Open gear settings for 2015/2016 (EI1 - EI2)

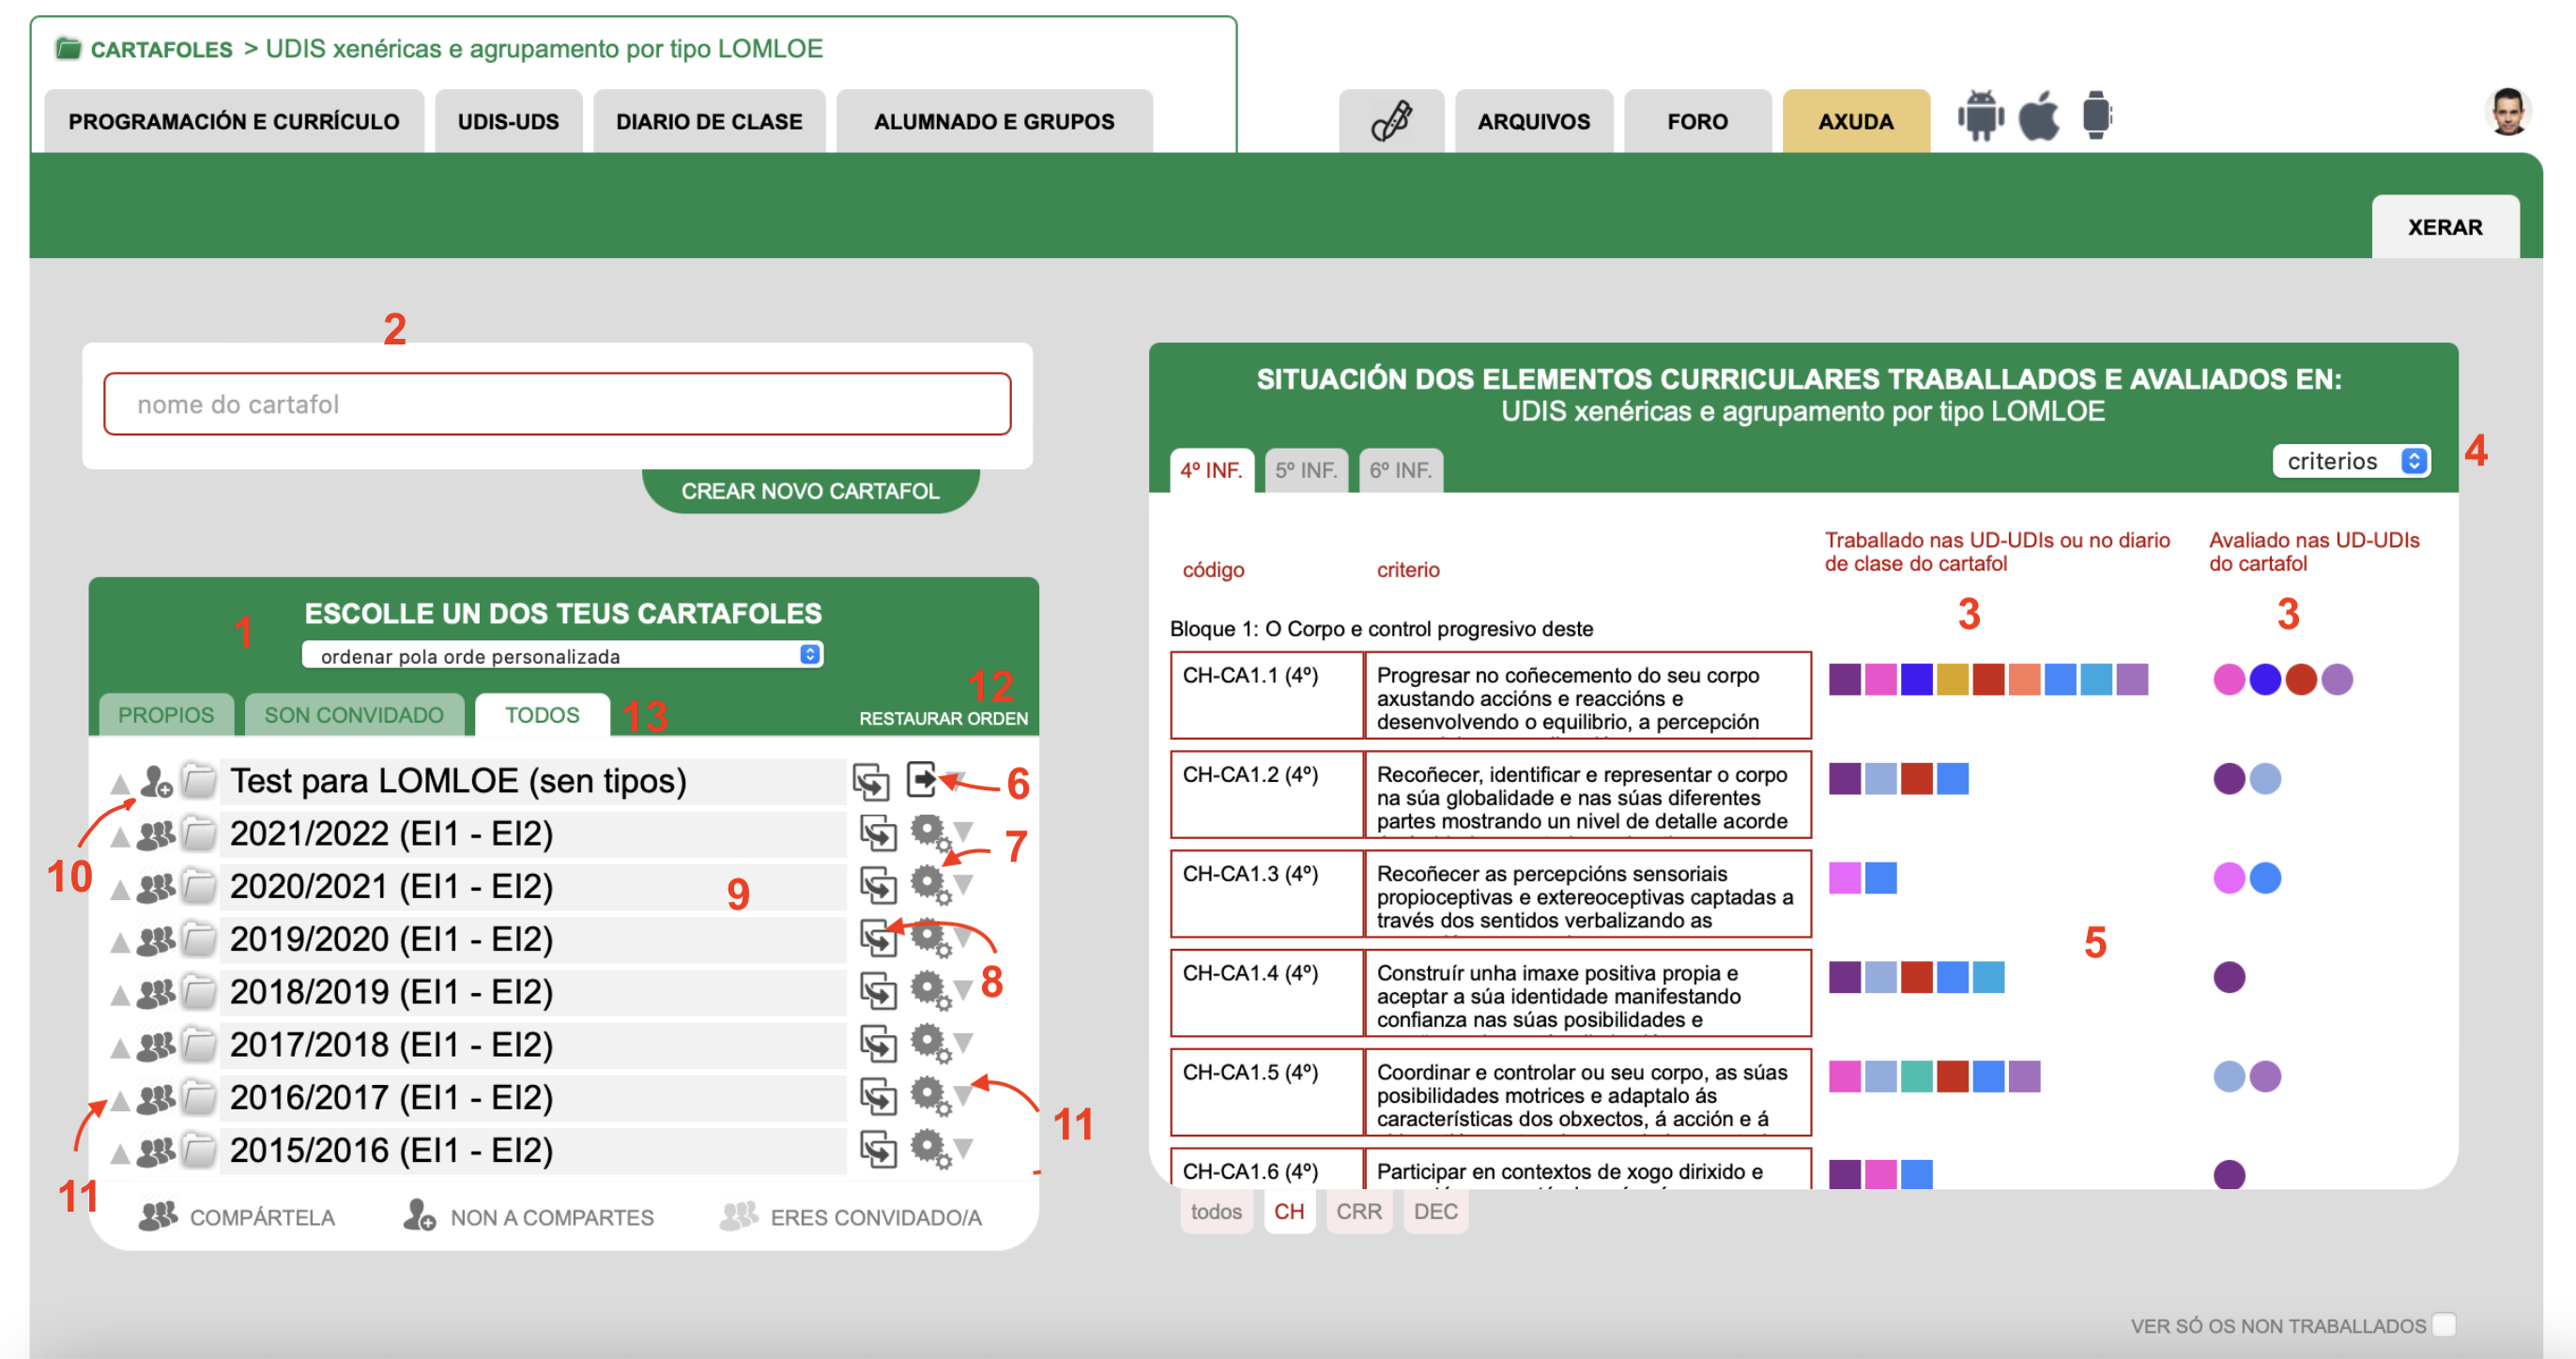pyautogui.click(x=929, y=1149)
